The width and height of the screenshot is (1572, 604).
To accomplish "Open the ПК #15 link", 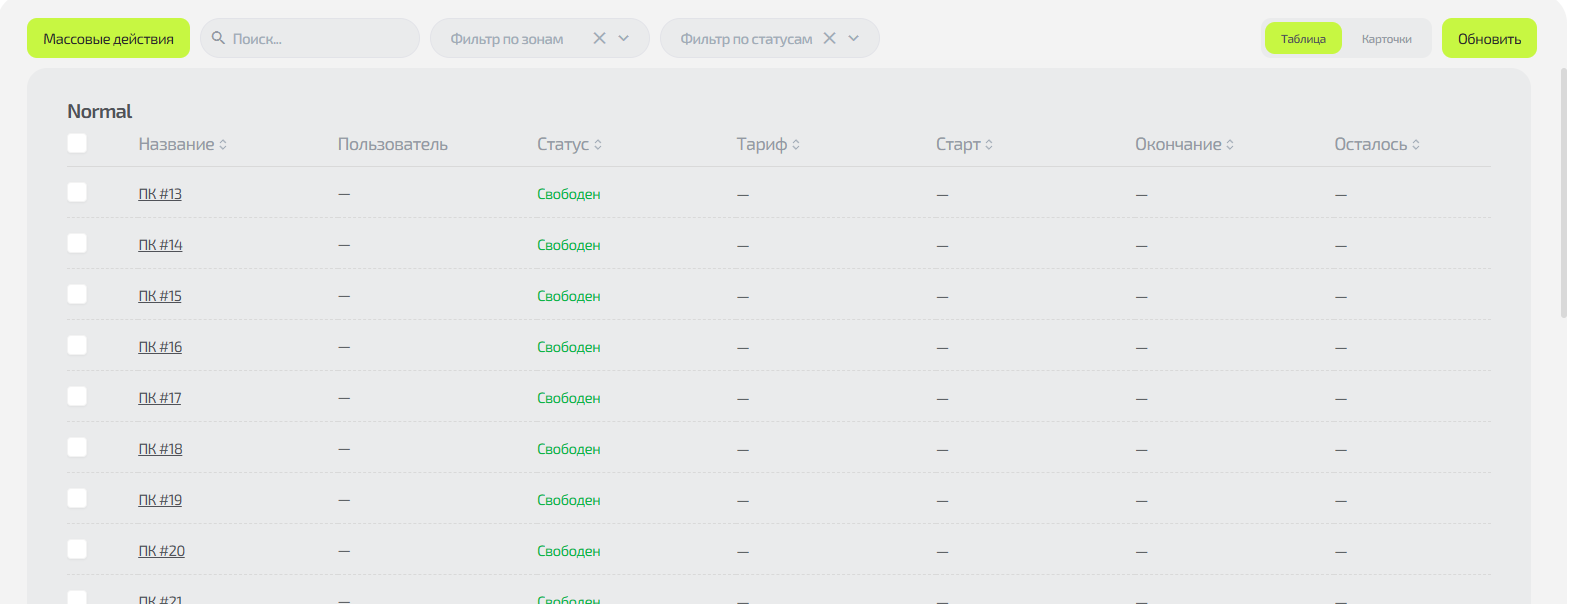I will coord(160,296).
